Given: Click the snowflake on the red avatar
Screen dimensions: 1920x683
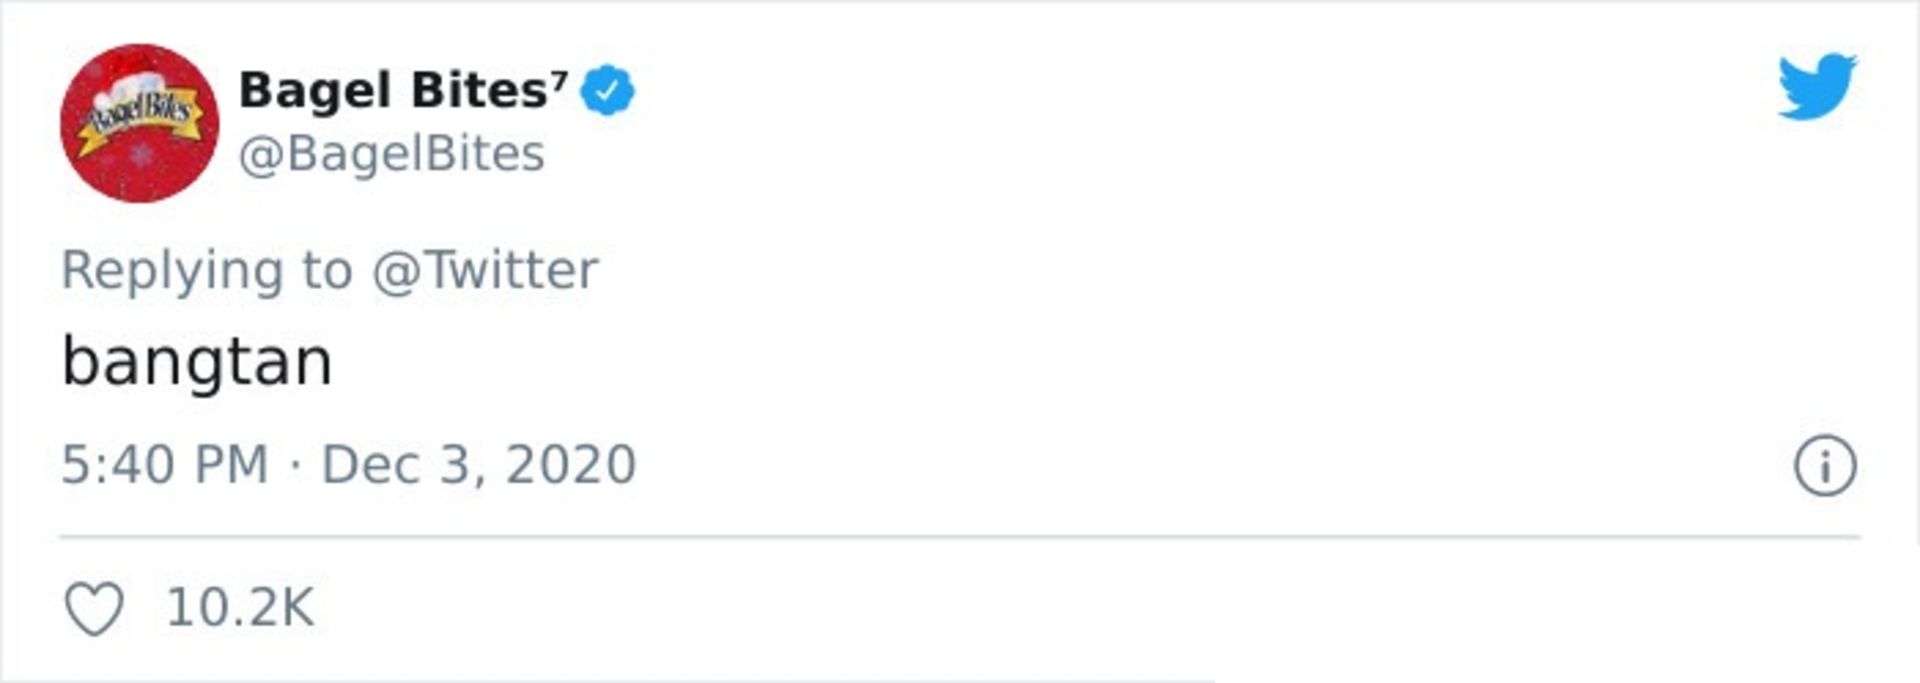Looking at the screenshot, I should point(143,155).
